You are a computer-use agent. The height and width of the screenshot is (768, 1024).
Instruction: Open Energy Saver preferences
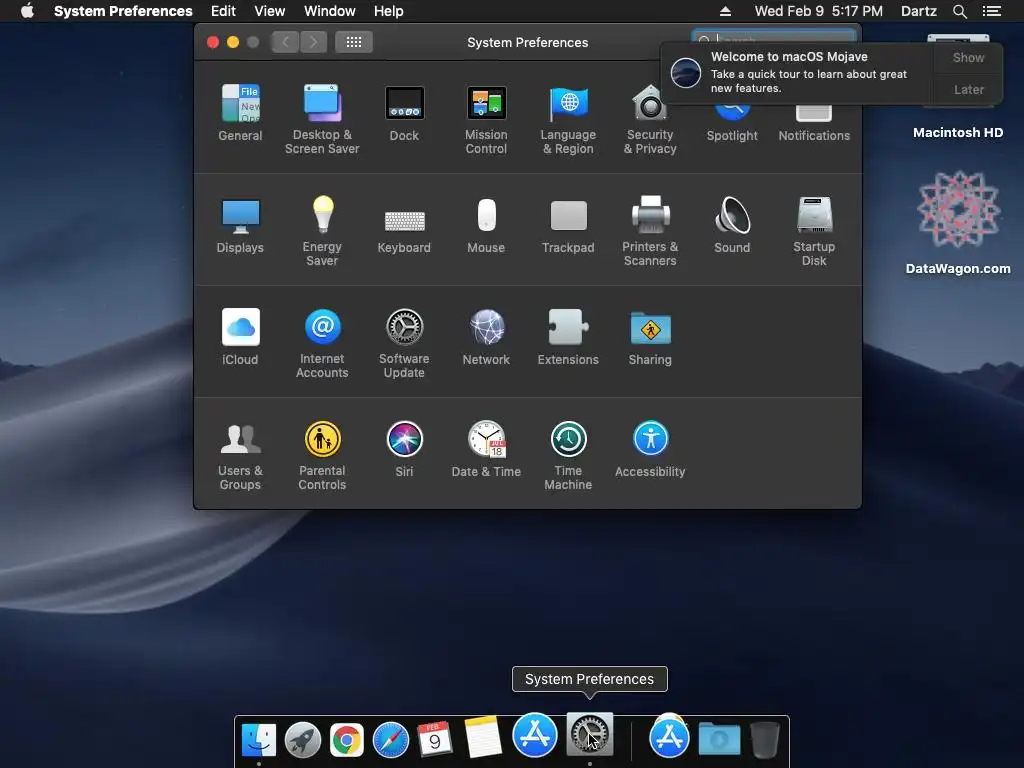[x=322, y=231]
